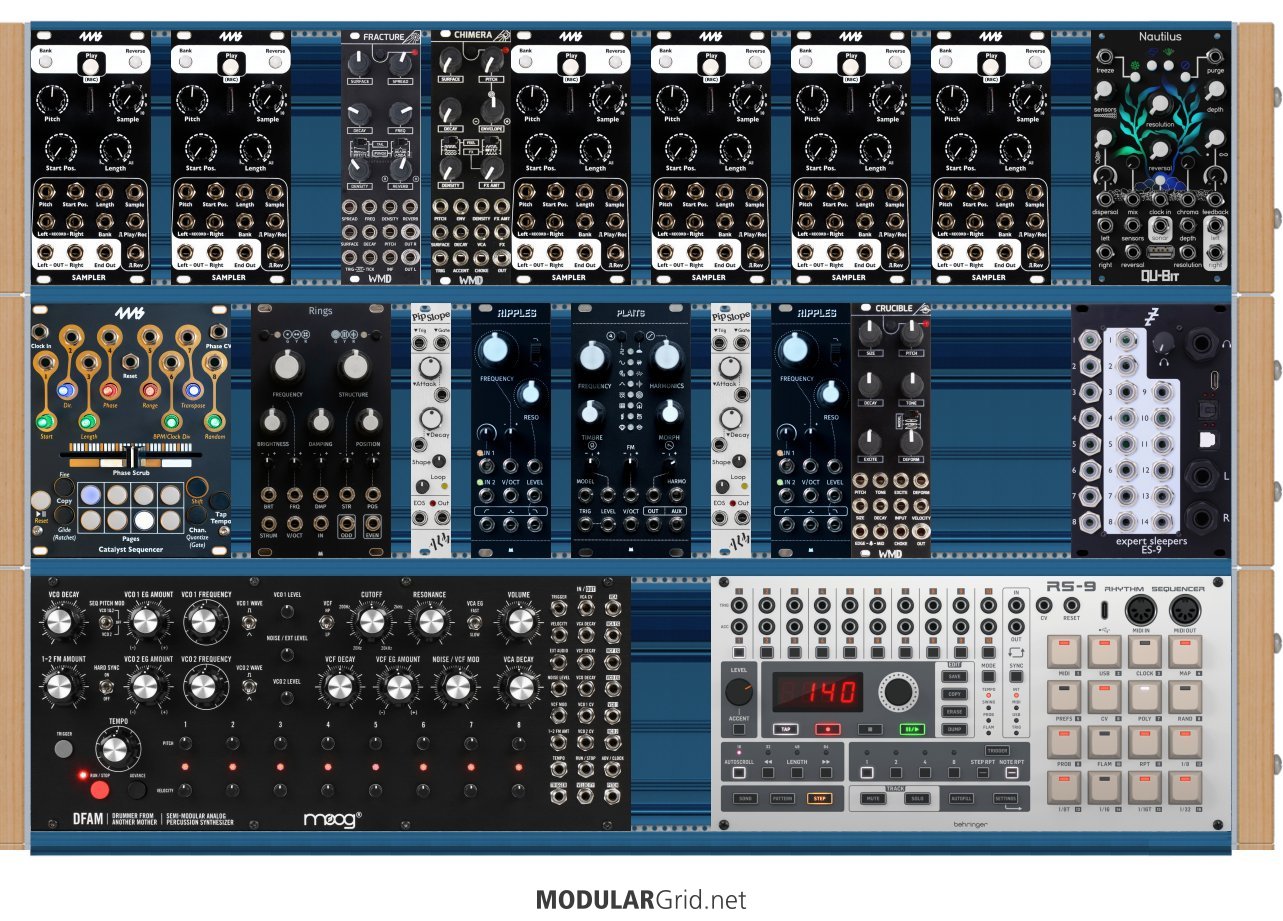Click the STEP RPT button on RS-9
Viewport: 1283px width, 921px height.
[983, 772]
